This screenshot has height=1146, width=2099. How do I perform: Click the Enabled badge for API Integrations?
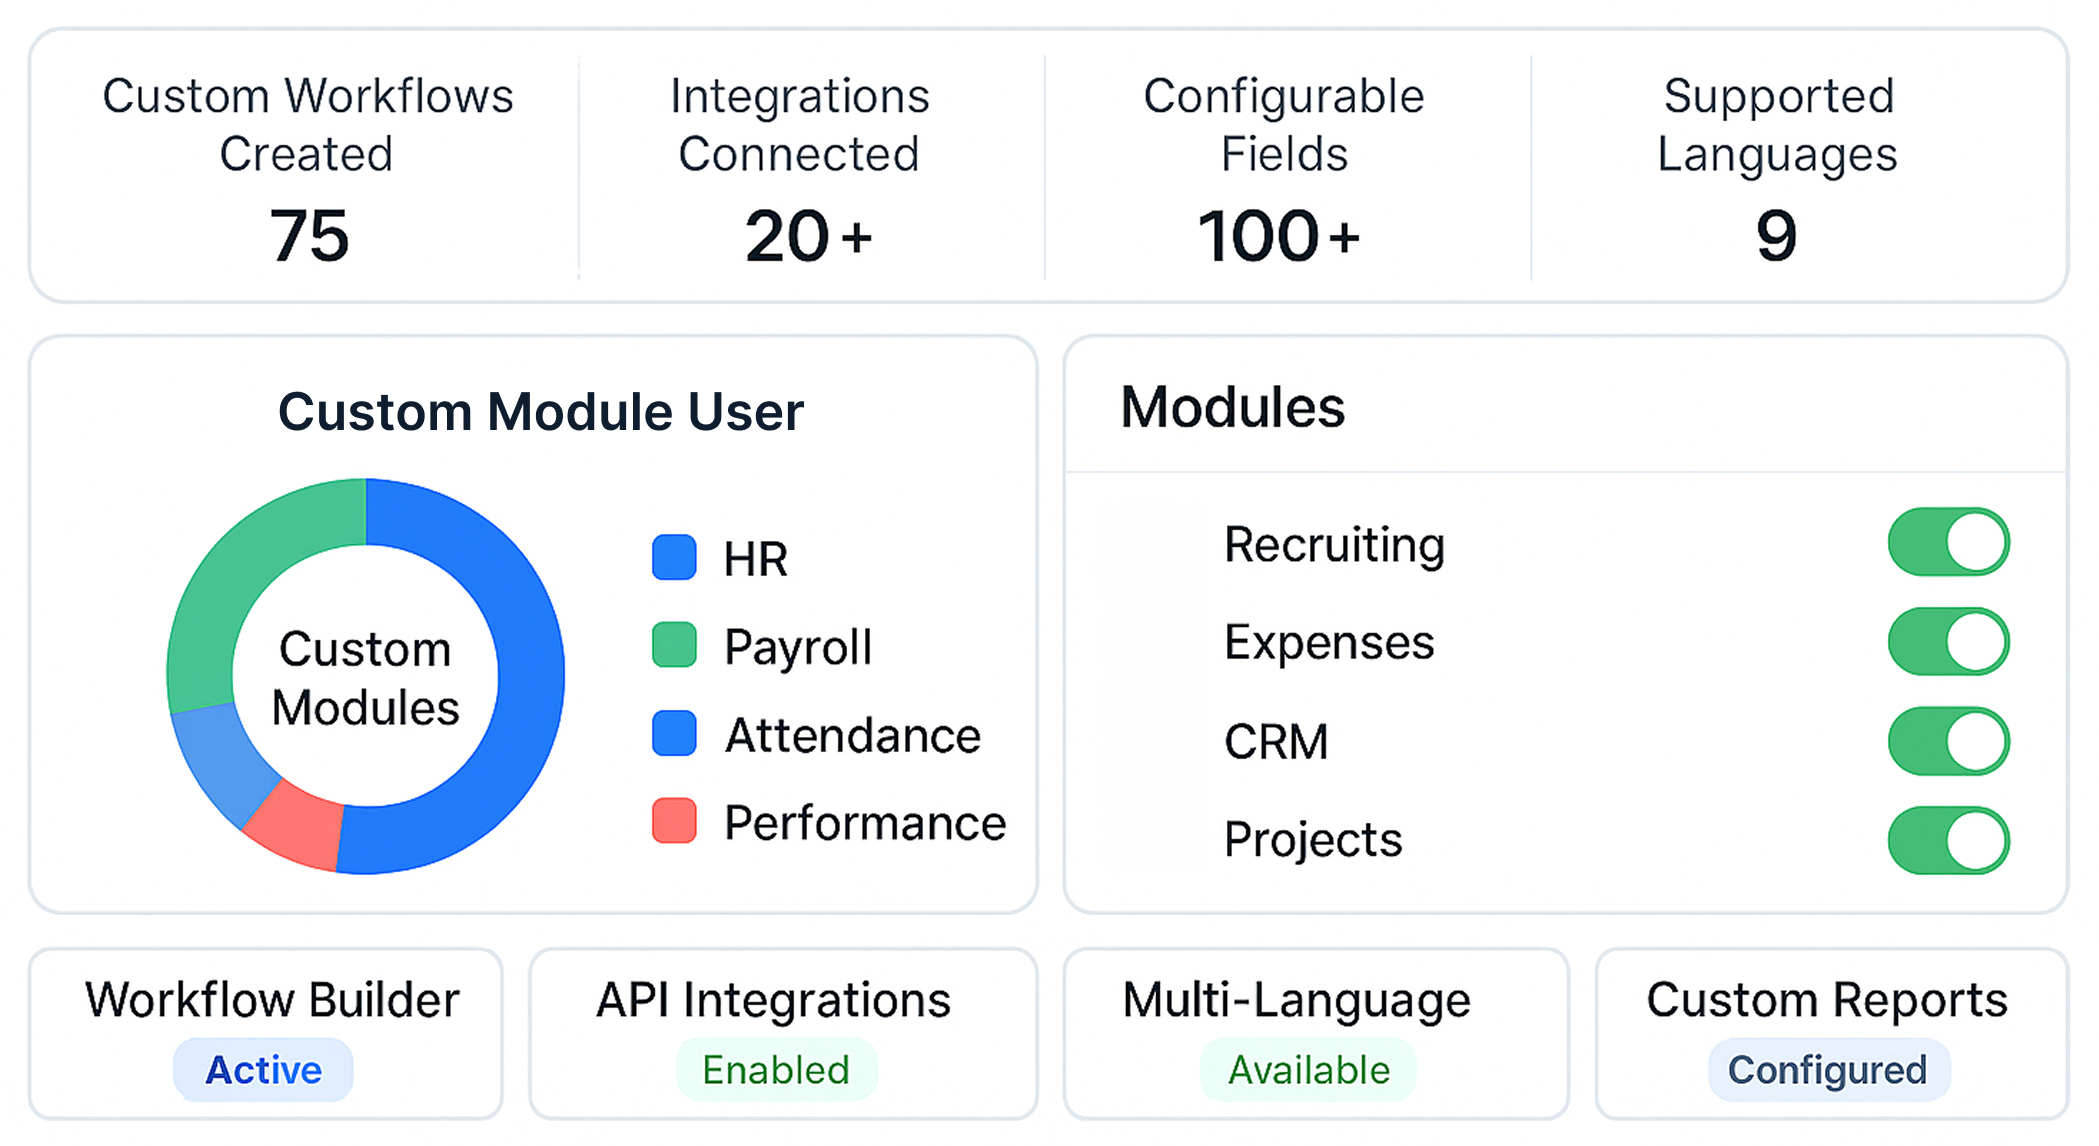tap(776, 1070)
